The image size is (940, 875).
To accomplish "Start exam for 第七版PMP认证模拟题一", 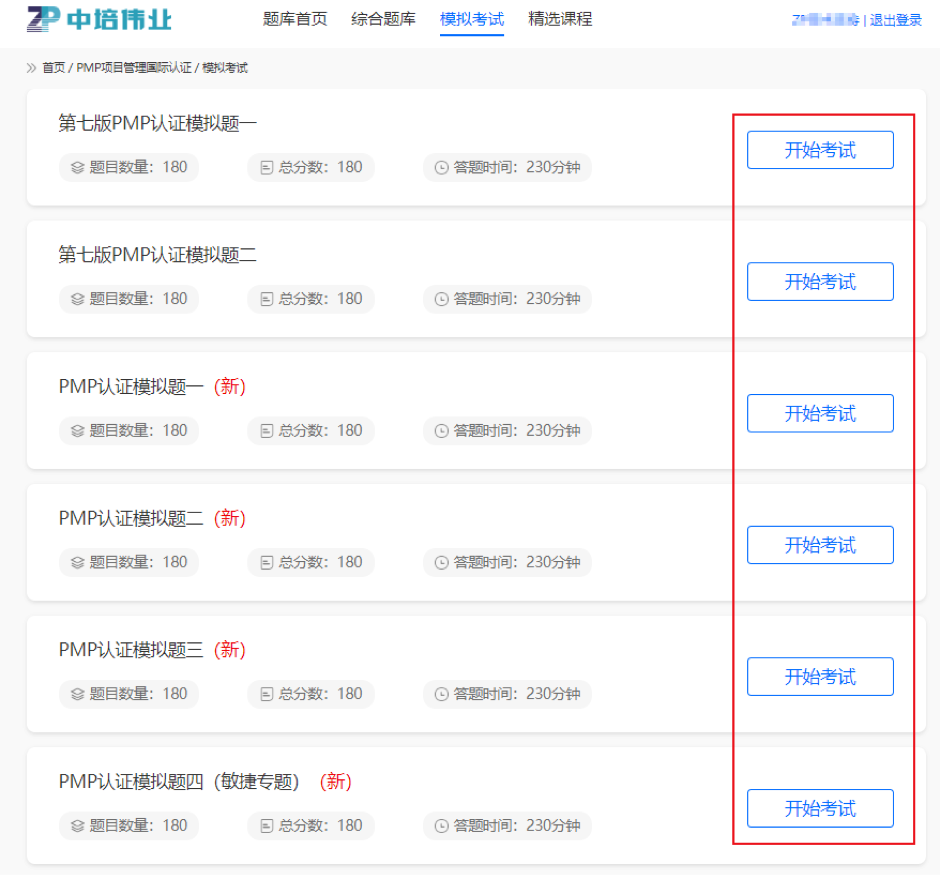I will [820, 150].
